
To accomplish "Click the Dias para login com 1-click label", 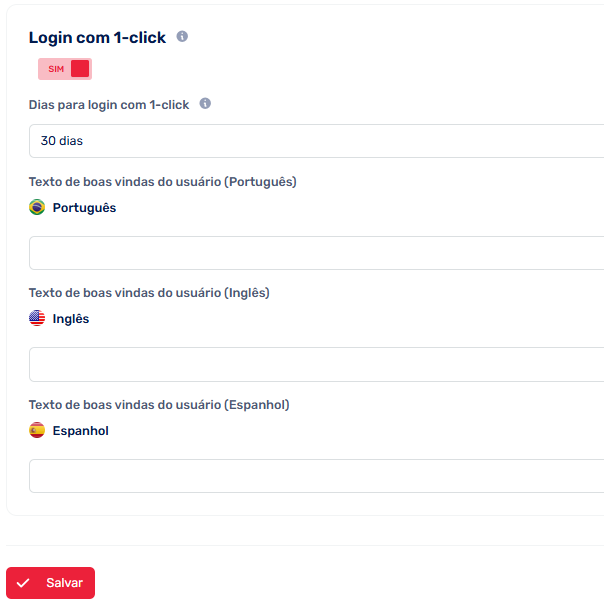I will [x=109, y=105].
